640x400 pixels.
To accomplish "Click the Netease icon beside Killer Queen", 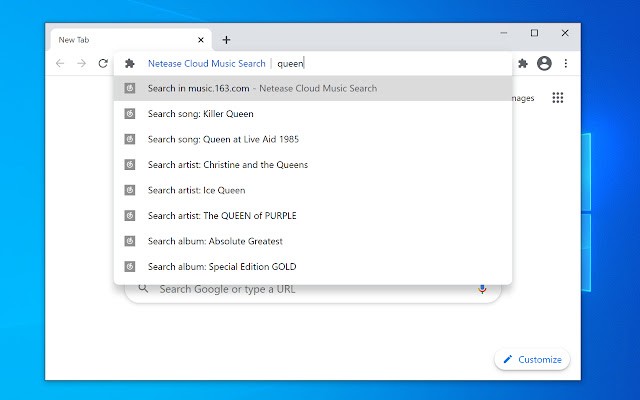I will [x=130, y=114].
